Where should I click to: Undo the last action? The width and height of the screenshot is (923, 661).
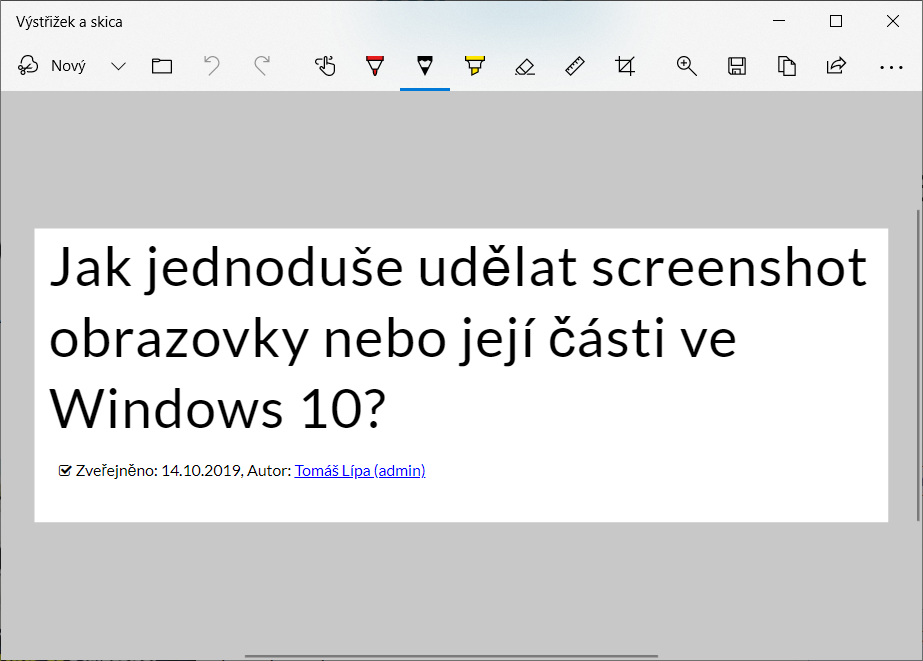point(212,66)
